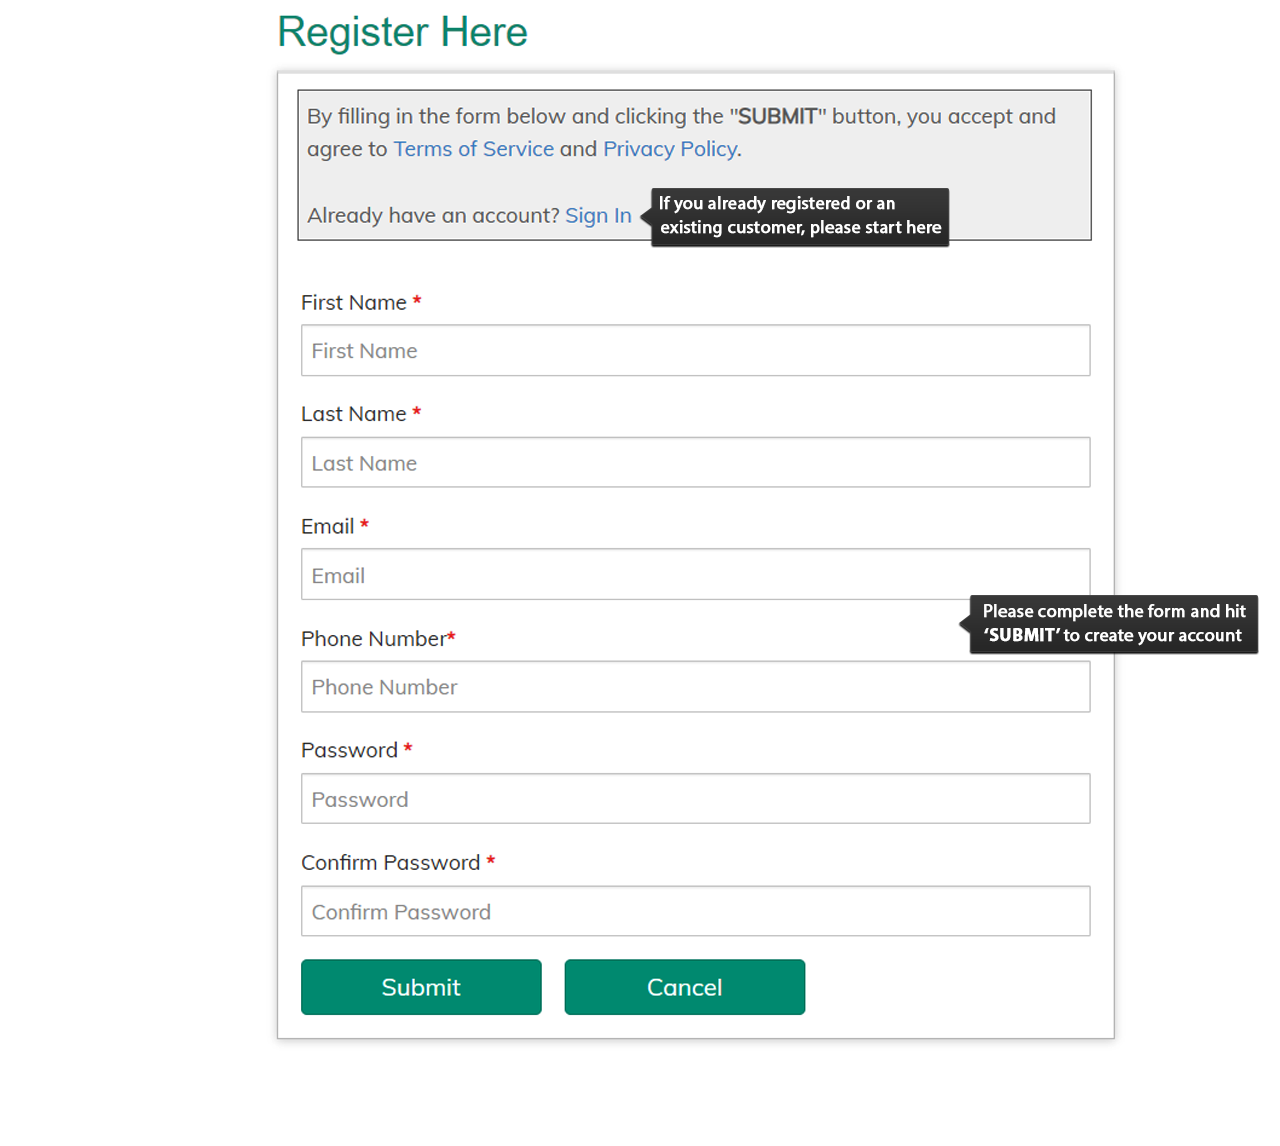
Task: Click the Cancel button
Action: click(685, 987)
